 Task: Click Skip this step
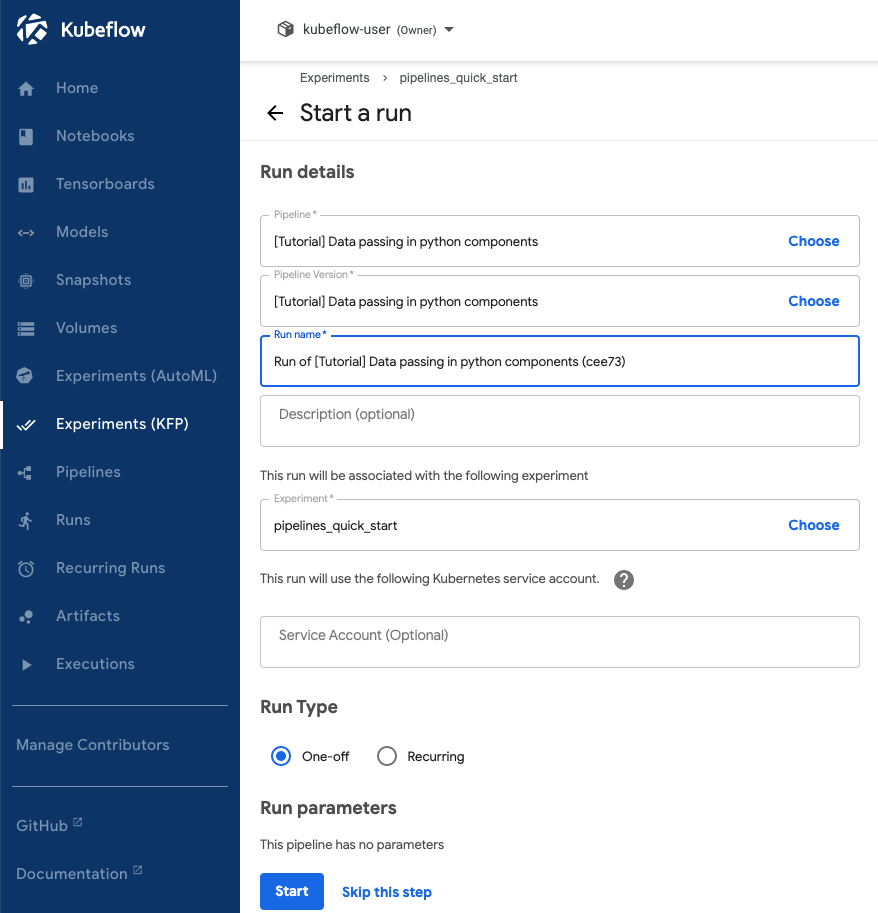point(387,891)
